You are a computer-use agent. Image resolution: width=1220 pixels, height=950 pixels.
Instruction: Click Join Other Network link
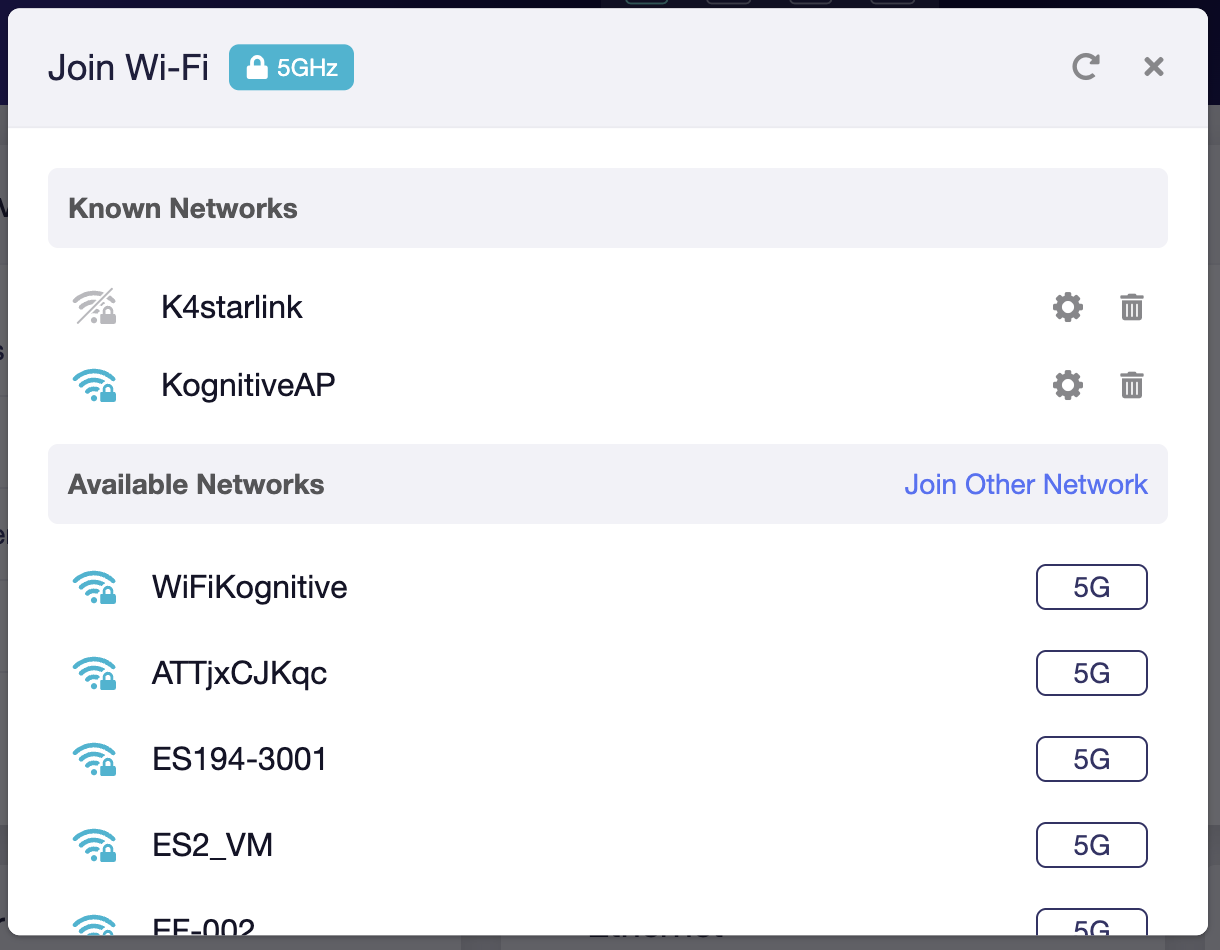pos(1025,485)
